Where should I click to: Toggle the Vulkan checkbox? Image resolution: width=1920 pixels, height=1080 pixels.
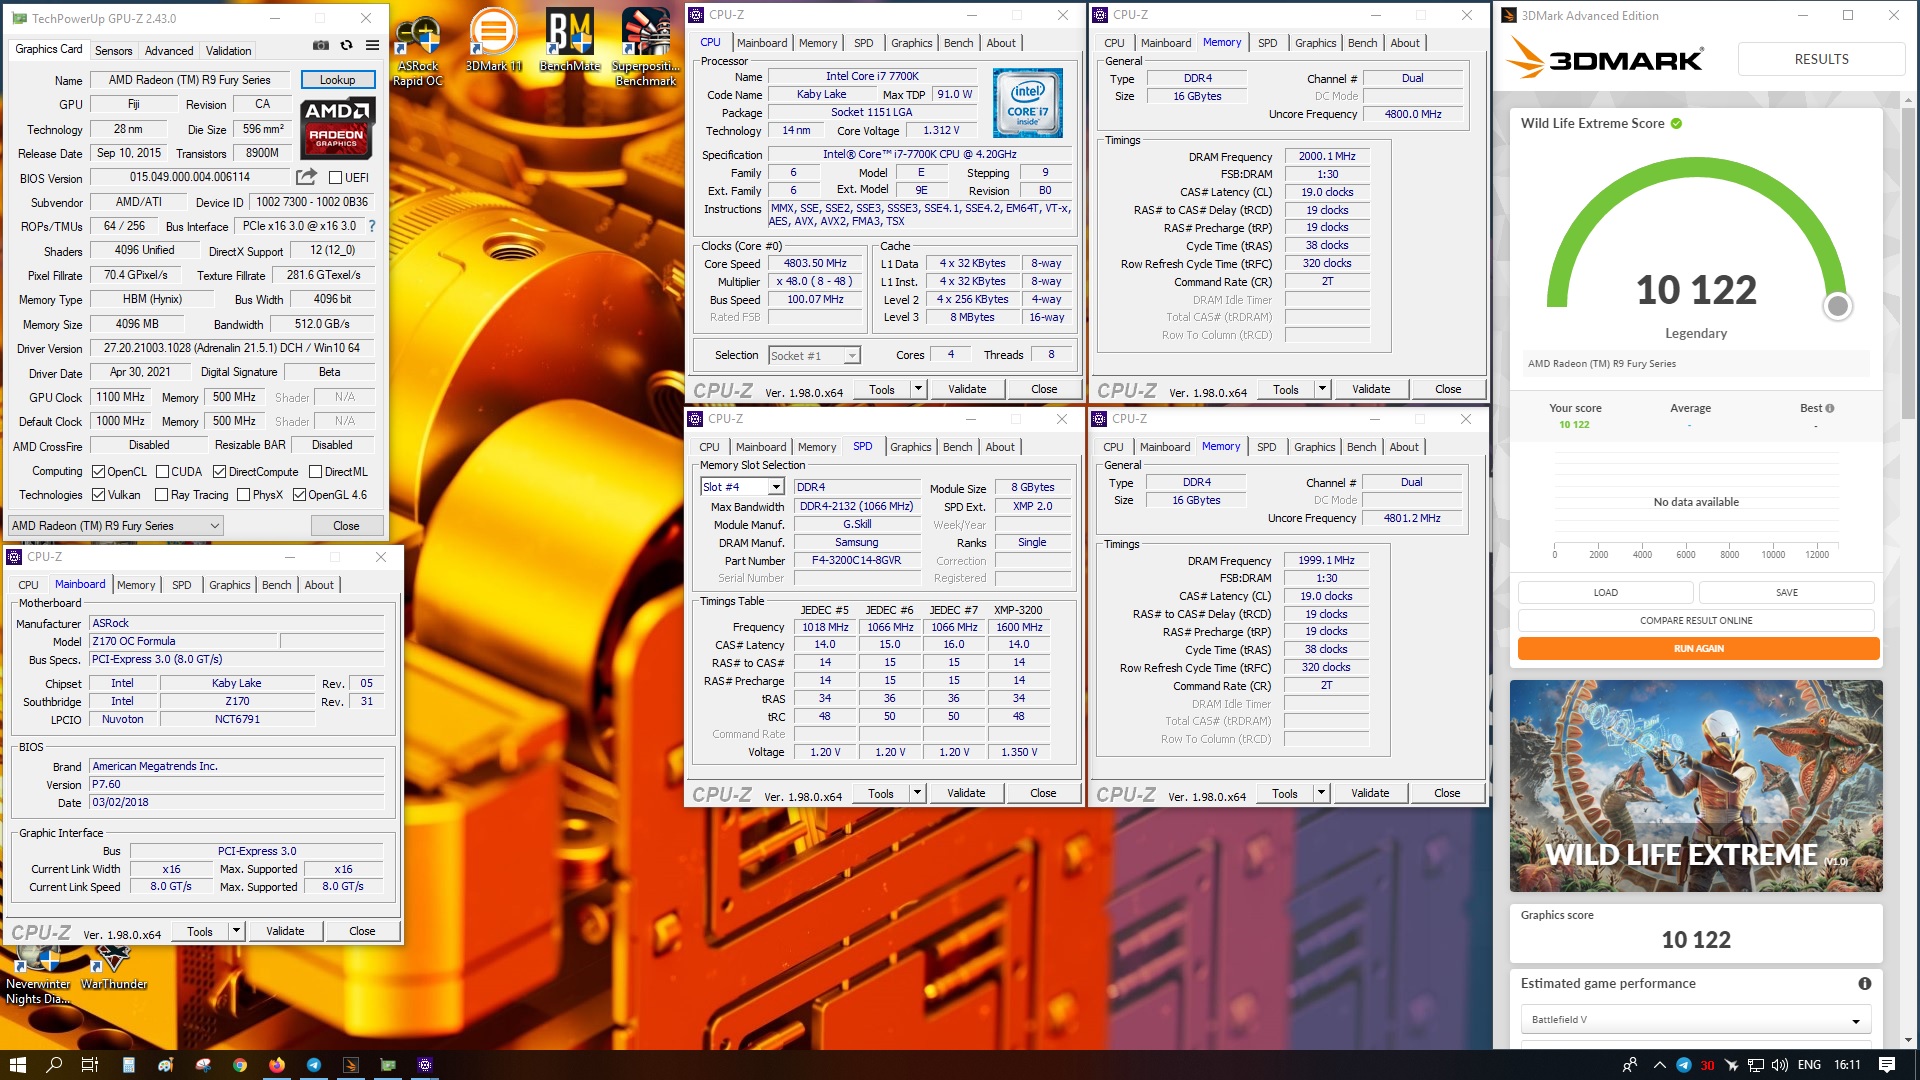[98, 495]
